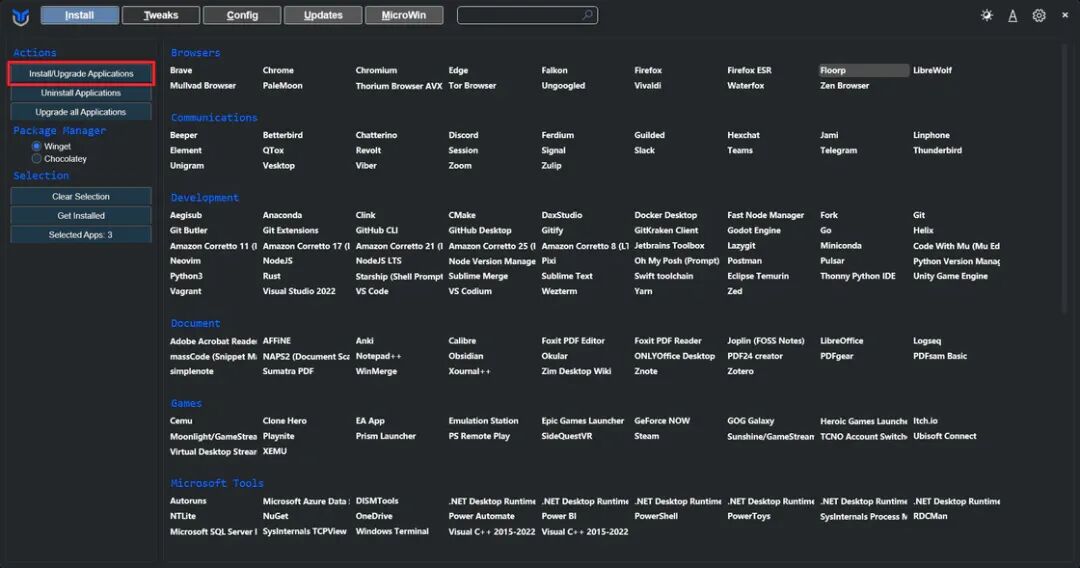Select the Chrome app entry

coord(278,70)
